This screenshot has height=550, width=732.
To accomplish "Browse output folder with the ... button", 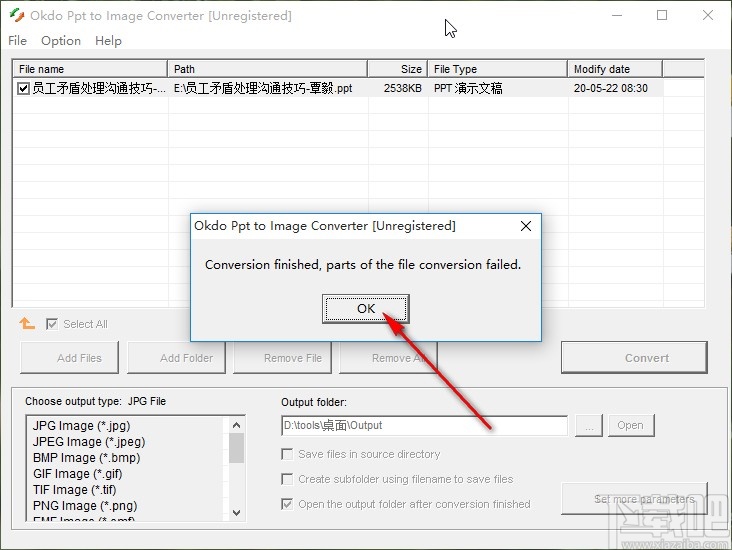I will click(x=589, y=425).
